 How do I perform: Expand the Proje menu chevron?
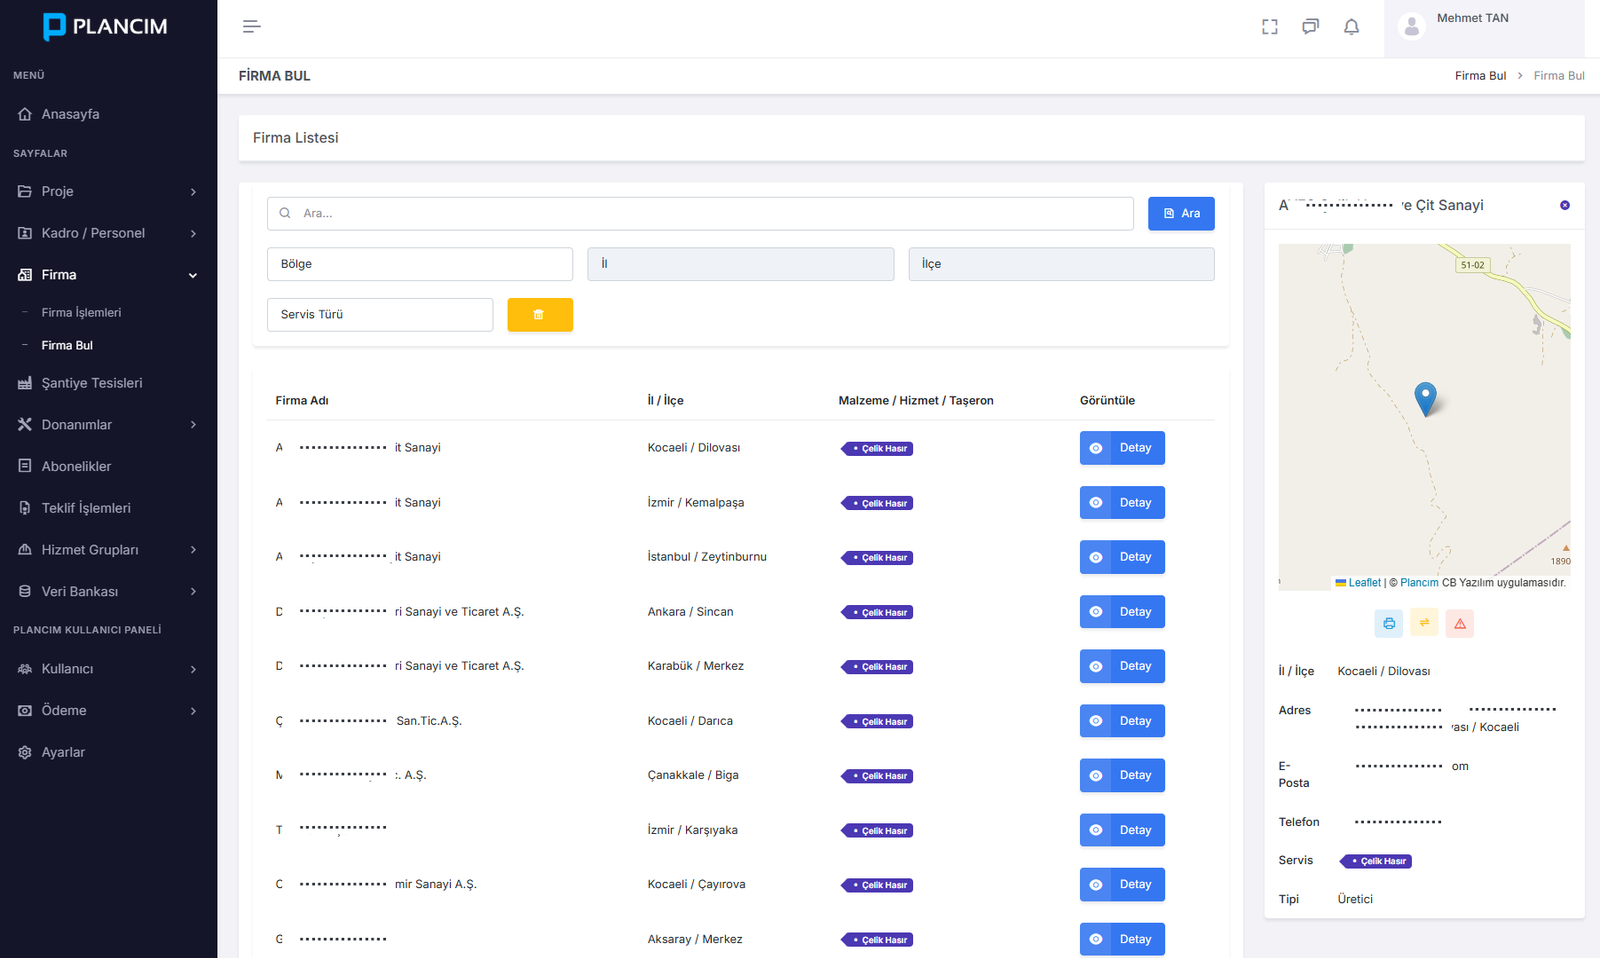(x=193, y=192)
